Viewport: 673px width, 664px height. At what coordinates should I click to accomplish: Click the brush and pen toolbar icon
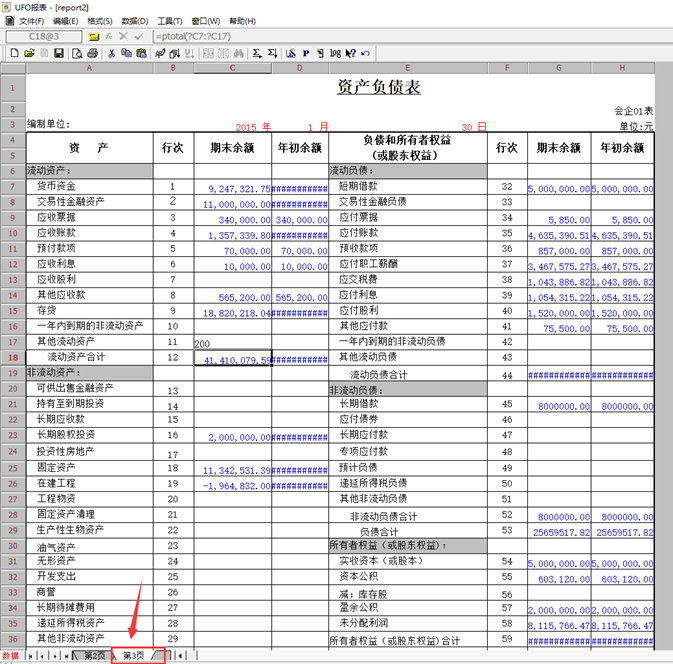[160, 53]
